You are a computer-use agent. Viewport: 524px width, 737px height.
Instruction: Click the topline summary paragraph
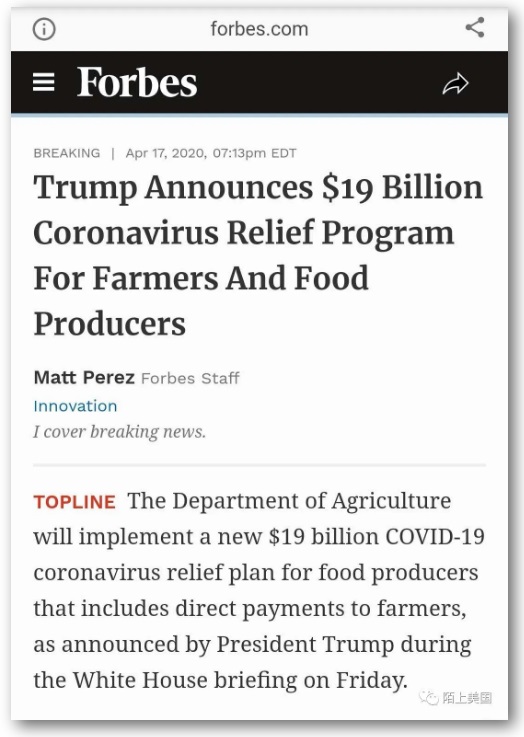[x=259, y=590]
